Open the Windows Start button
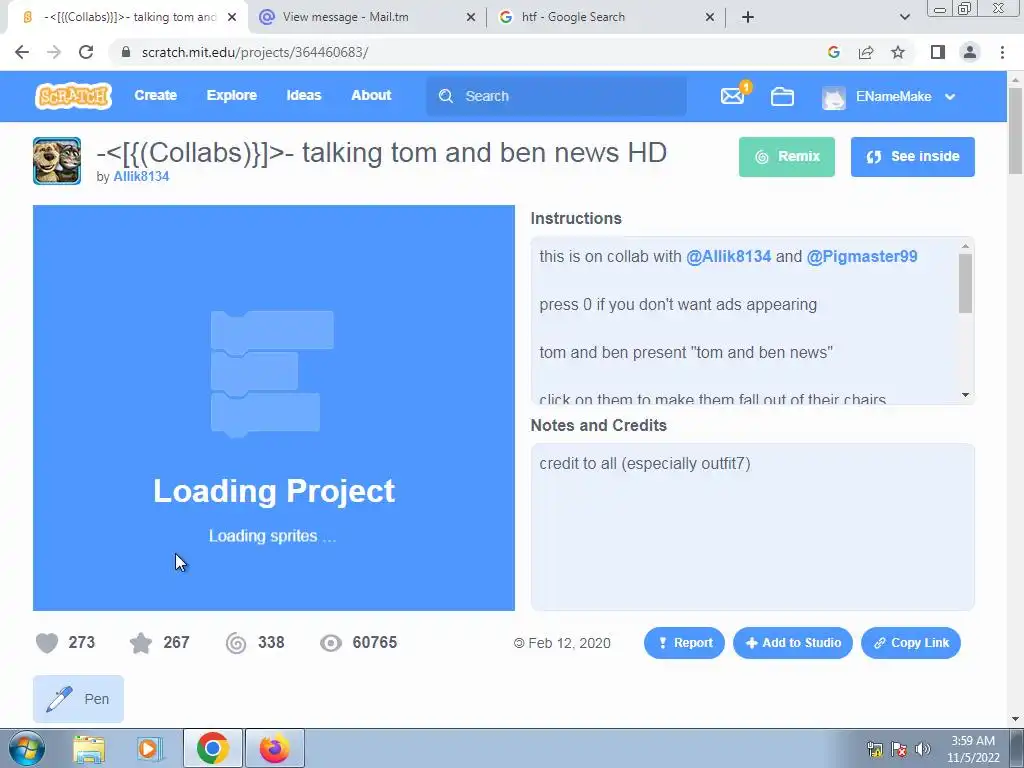 point(27,748)
